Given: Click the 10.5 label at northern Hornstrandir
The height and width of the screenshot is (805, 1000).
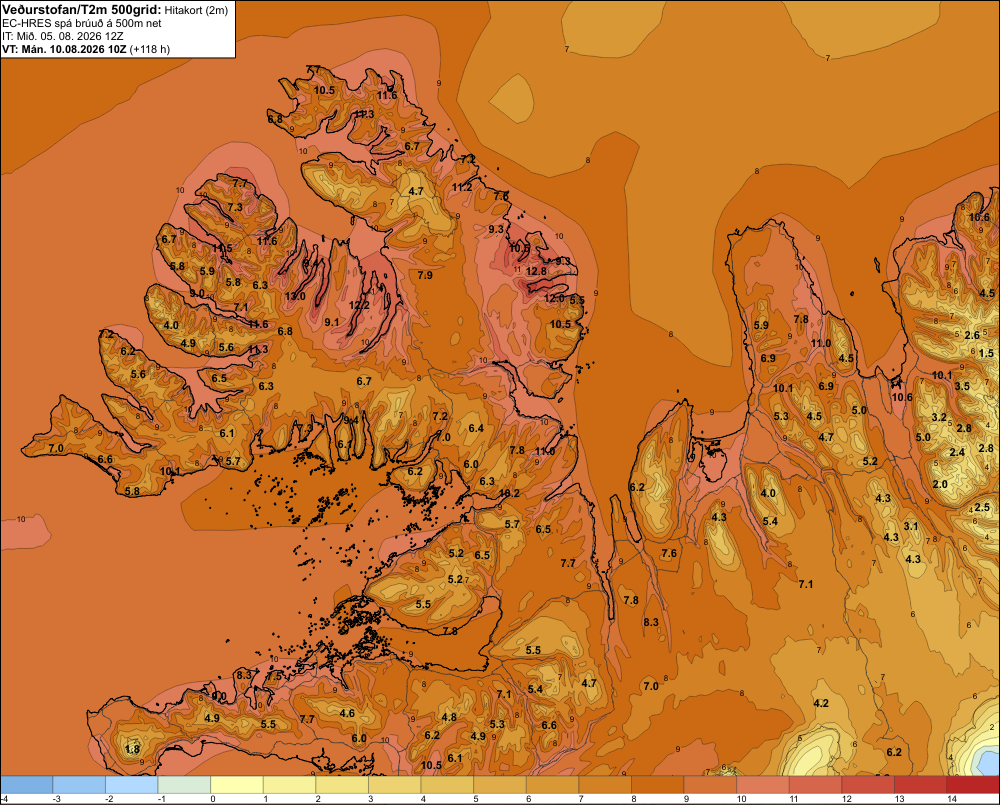Looking at the screenshot, I should tap(324, 90).
